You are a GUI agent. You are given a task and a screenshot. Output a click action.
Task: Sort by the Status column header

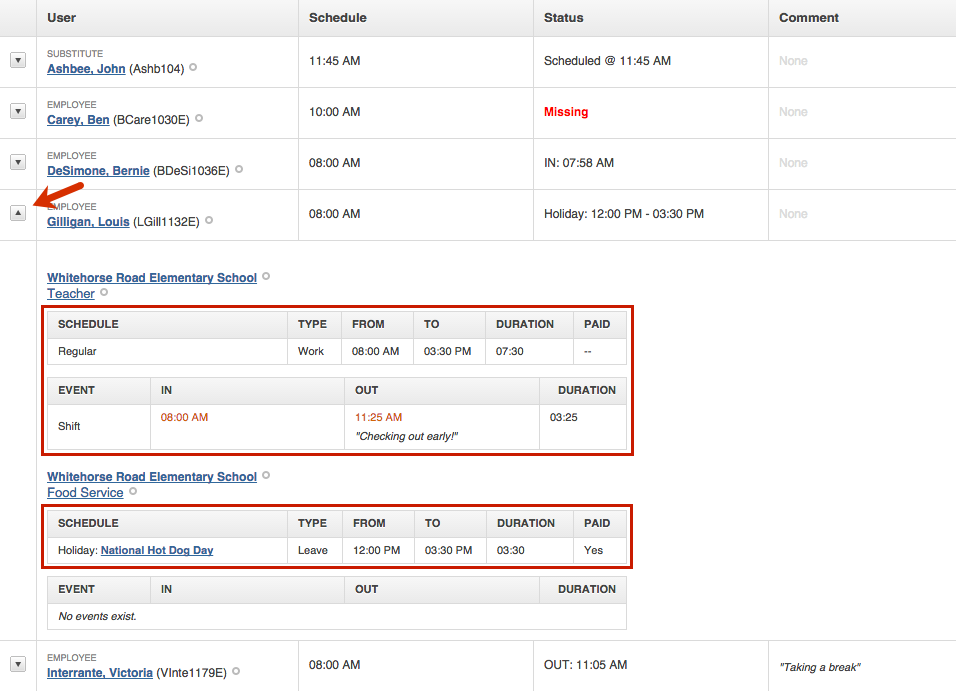564,18
